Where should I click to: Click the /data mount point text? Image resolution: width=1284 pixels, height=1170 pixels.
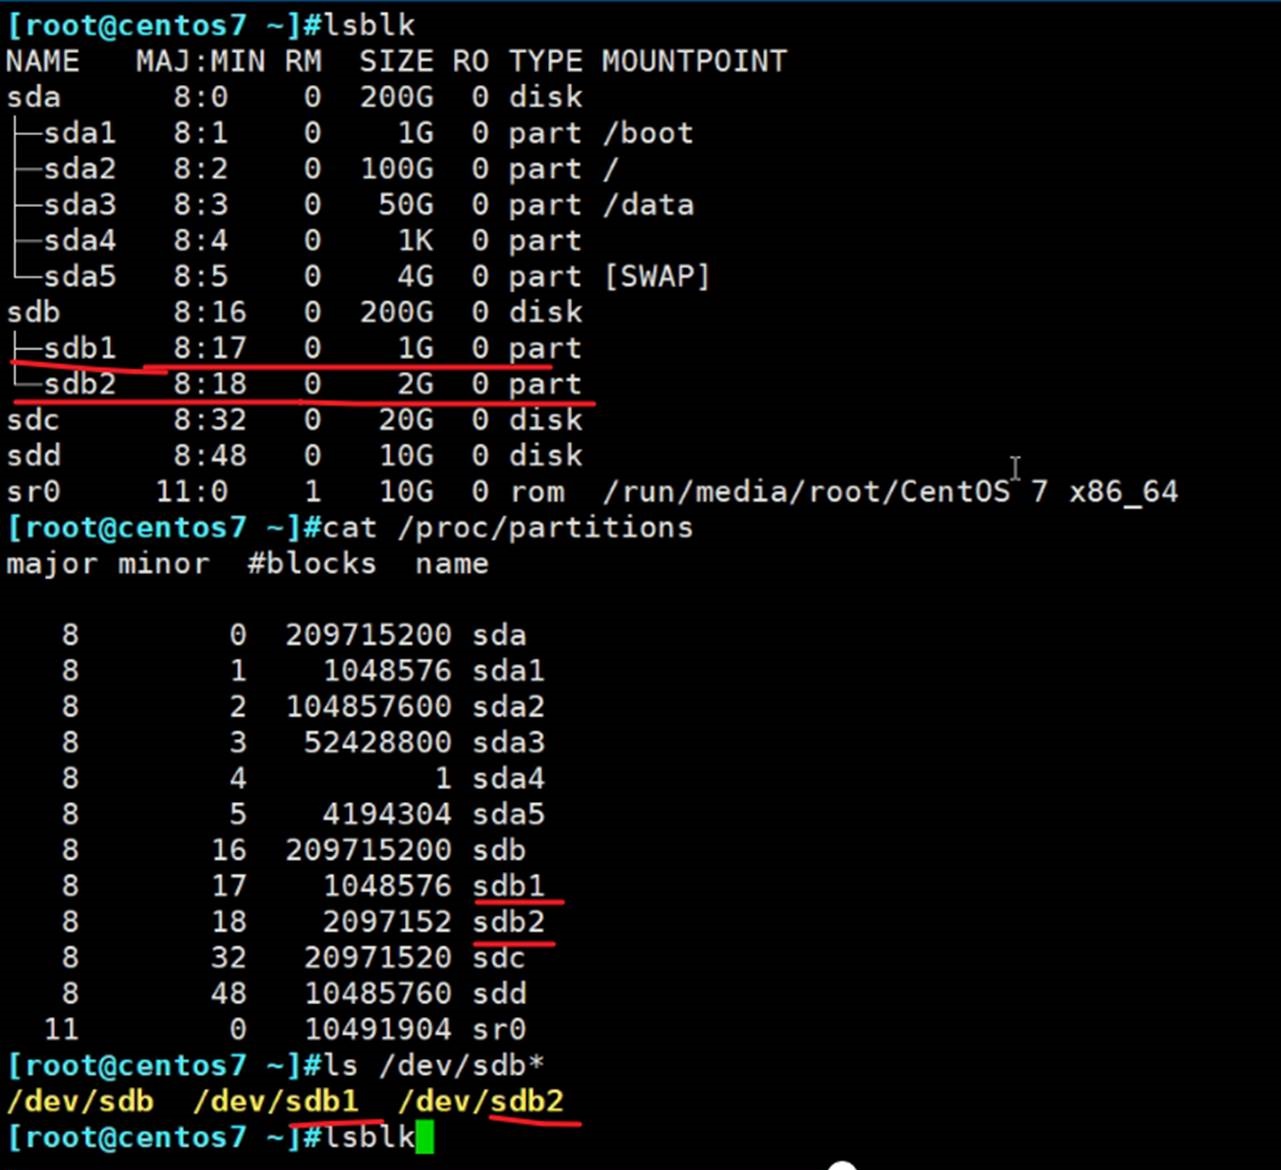pyautogui.click(x=648, y=205)
